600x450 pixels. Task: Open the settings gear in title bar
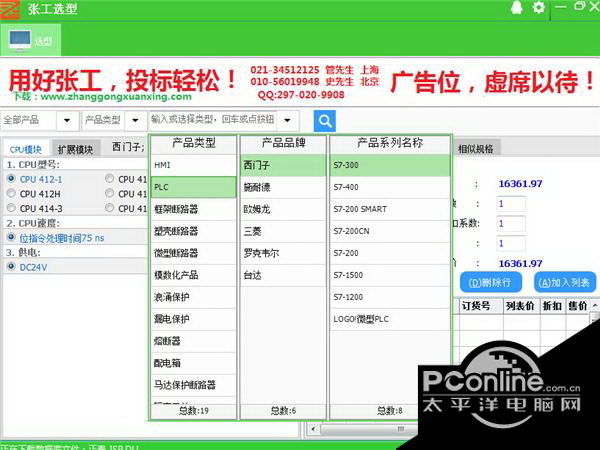[x=539, y=7]
